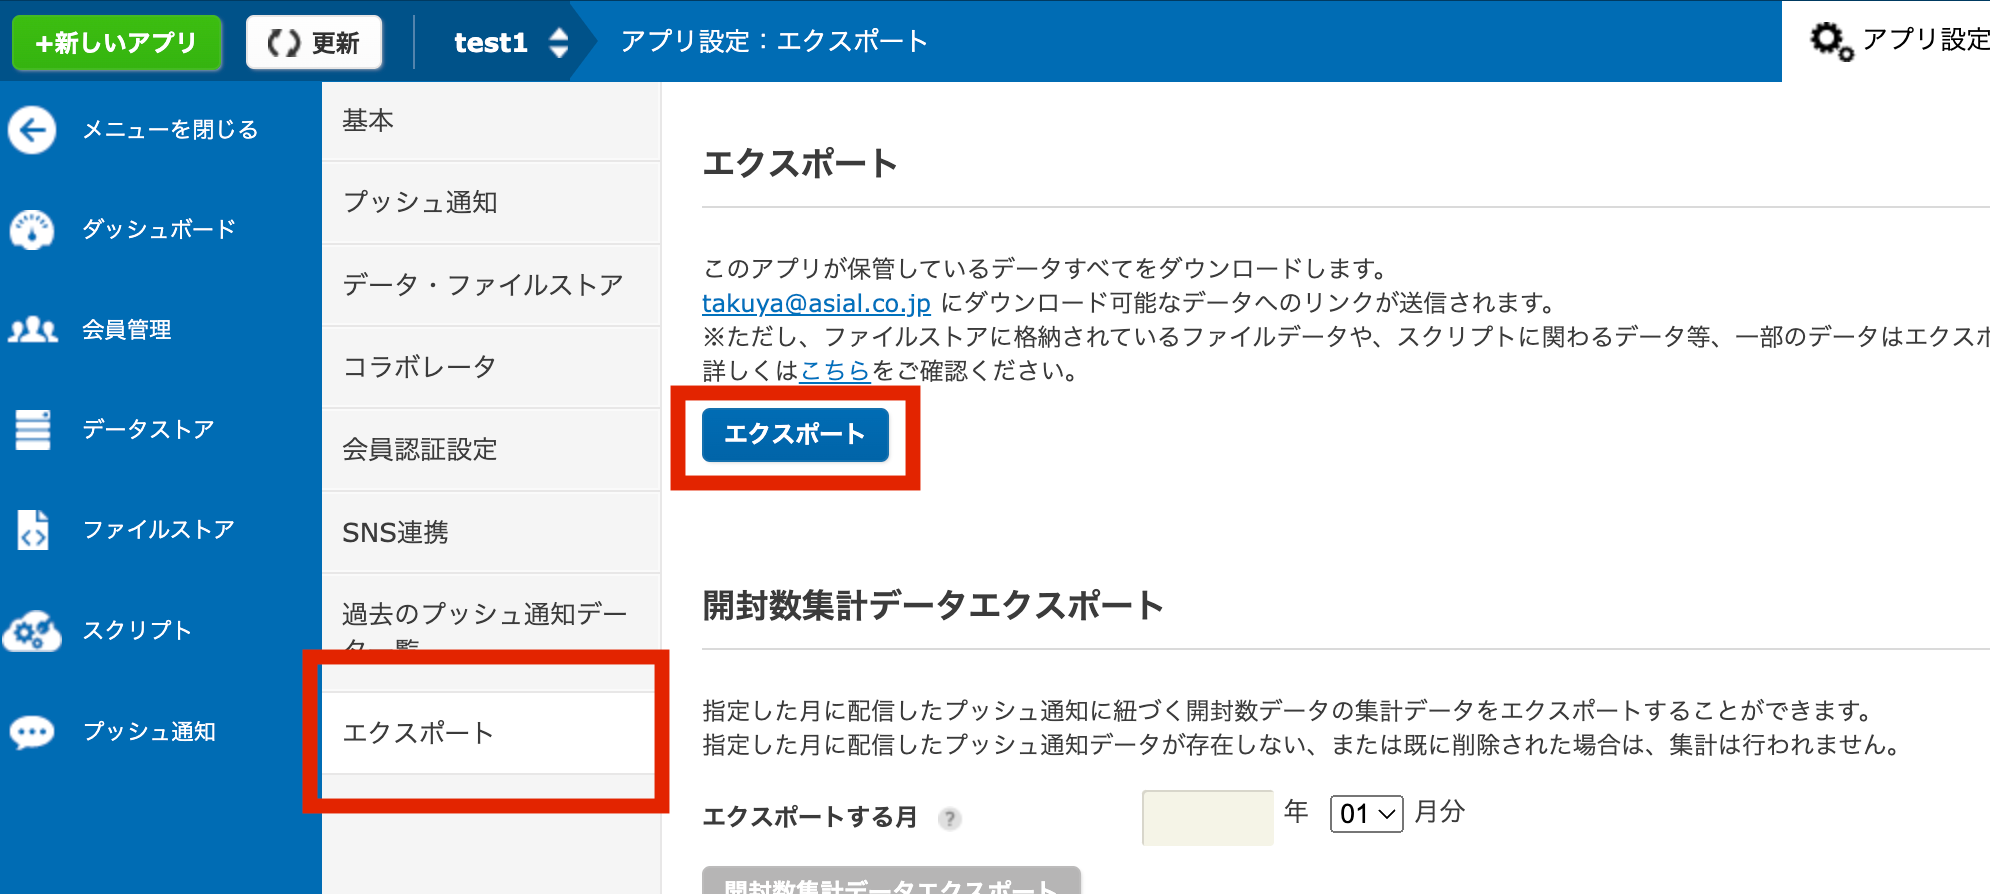Click the Filestore document icon
The height and width of the screenshot is (894, 1990).
32,530
